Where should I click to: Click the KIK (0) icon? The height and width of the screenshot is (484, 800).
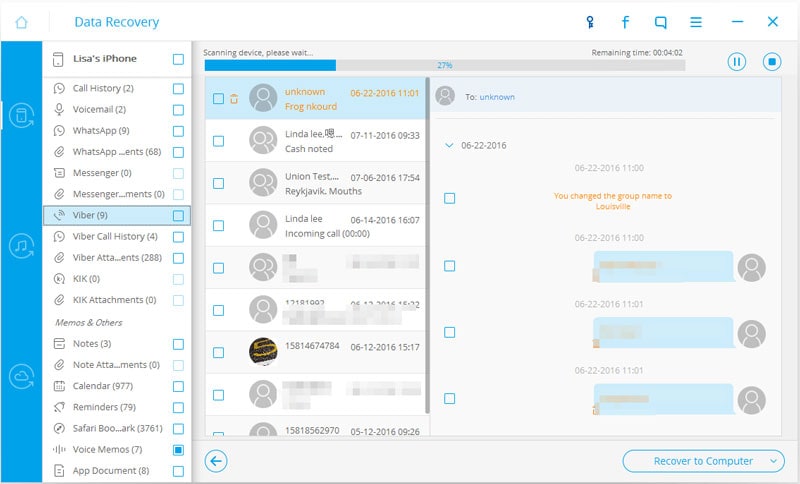pyautogui.click(x=59, y=279)
